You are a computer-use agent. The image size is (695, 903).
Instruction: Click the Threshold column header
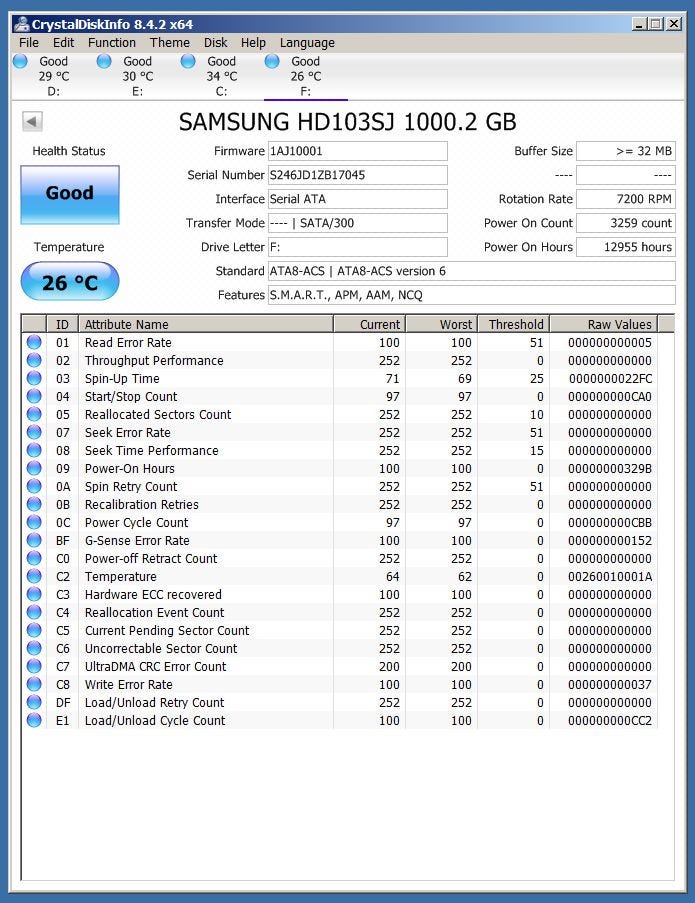click(x=514, y=324)
